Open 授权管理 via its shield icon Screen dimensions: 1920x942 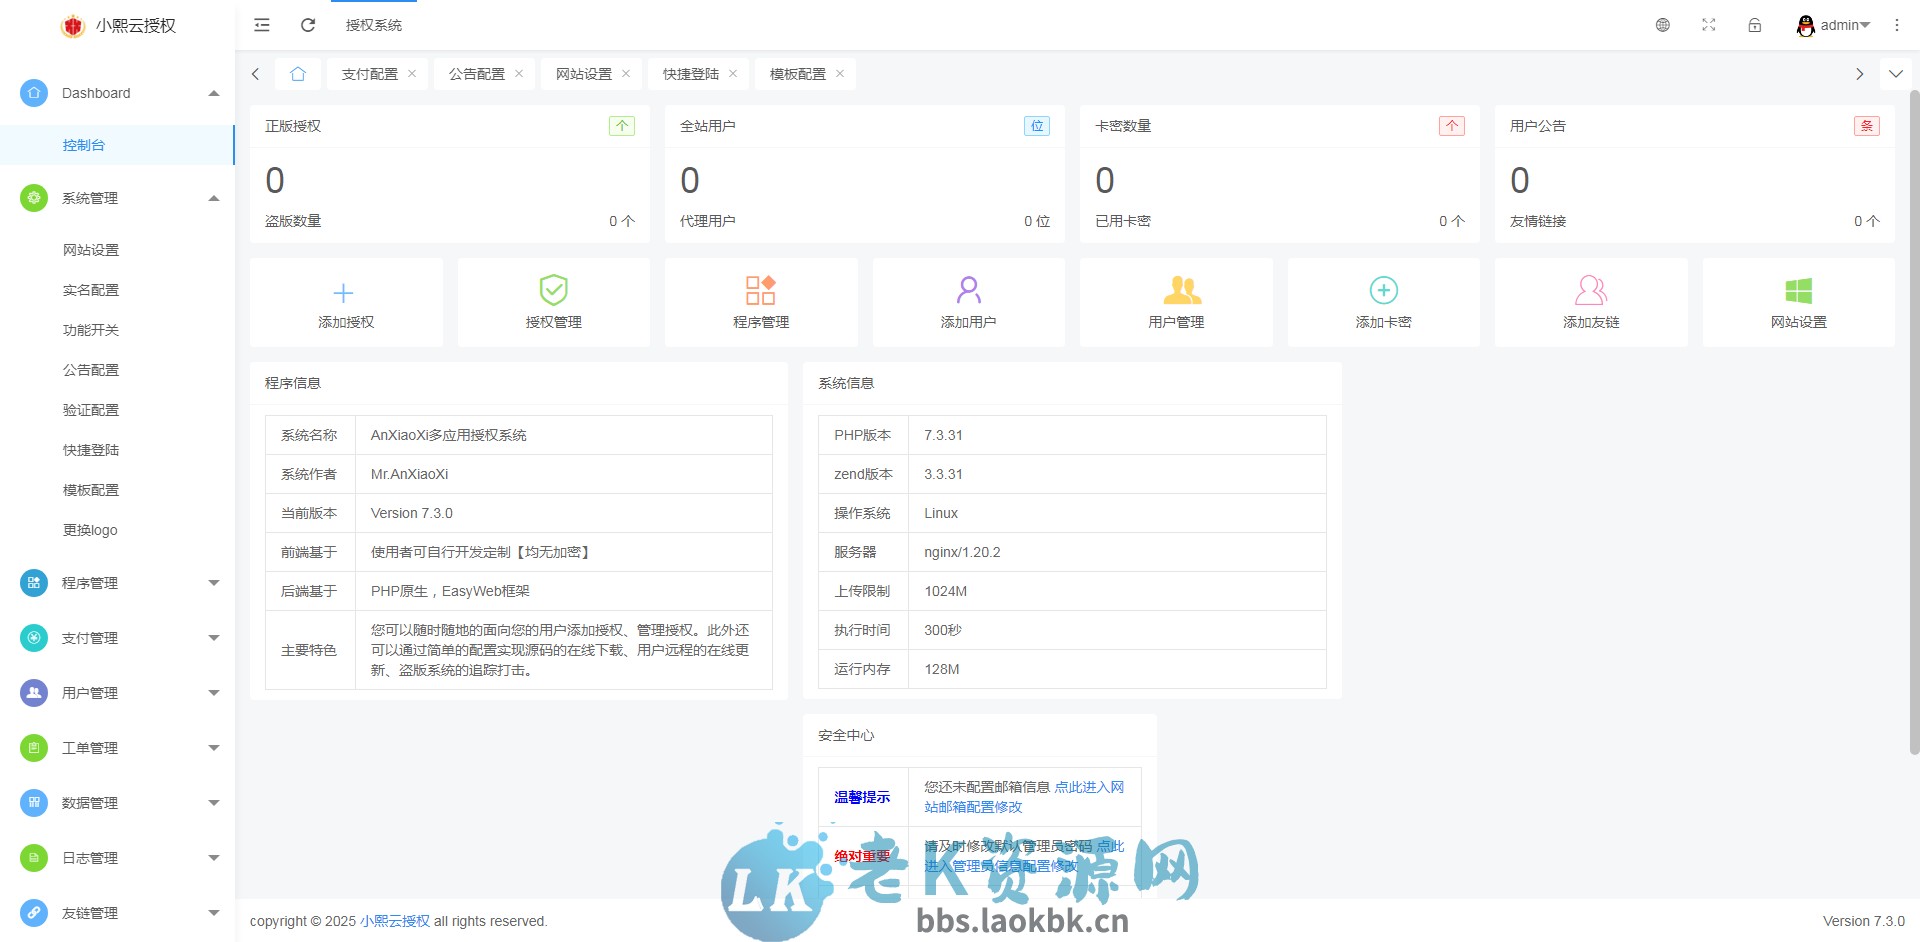coord(553,291)
